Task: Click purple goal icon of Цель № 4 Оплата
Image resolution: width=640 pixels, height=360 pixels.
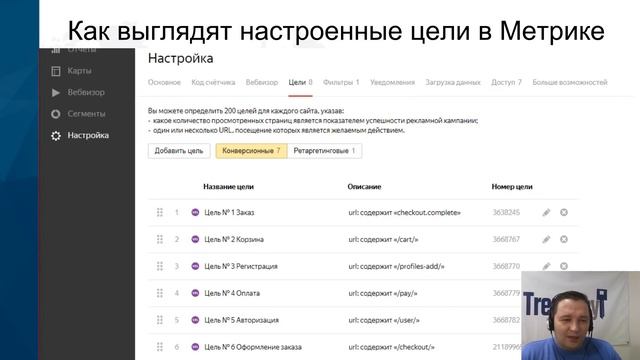Action: [195, 293]
